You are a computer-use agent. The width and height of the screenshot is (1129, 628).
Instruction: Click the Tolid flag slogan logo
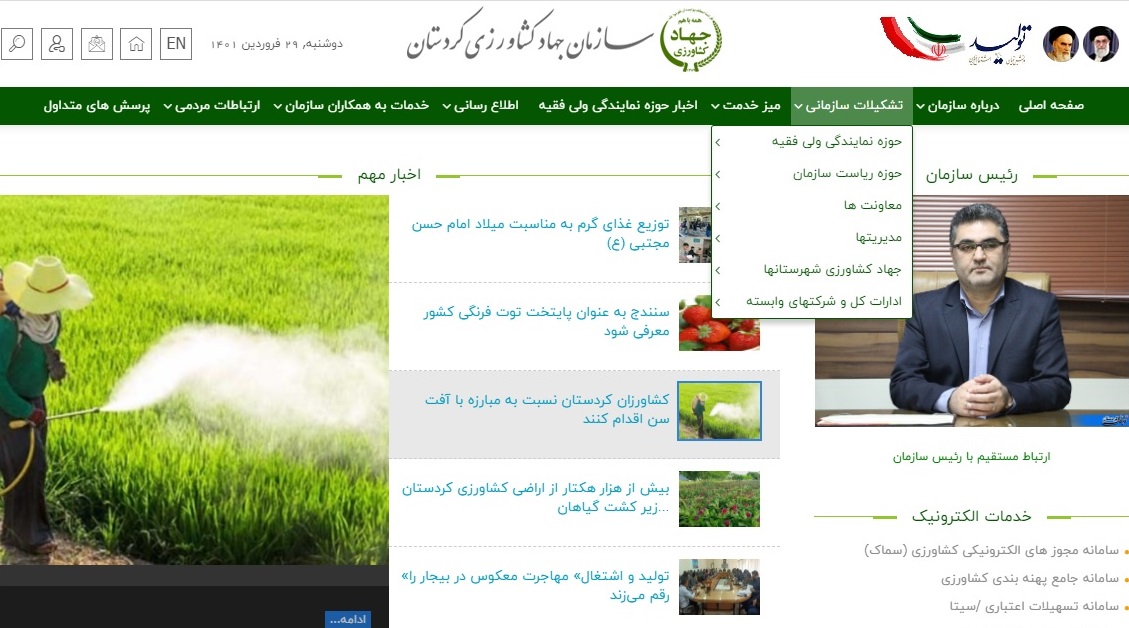955,40
